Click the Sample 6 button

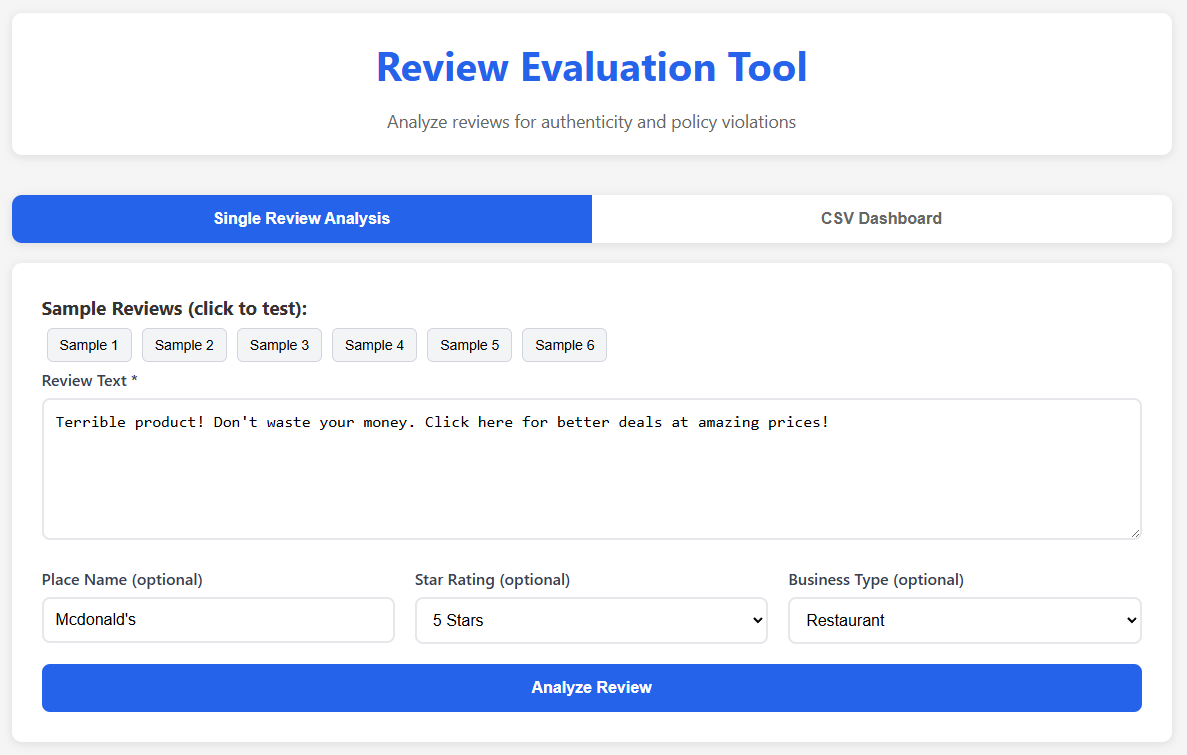tap(565, 345)
